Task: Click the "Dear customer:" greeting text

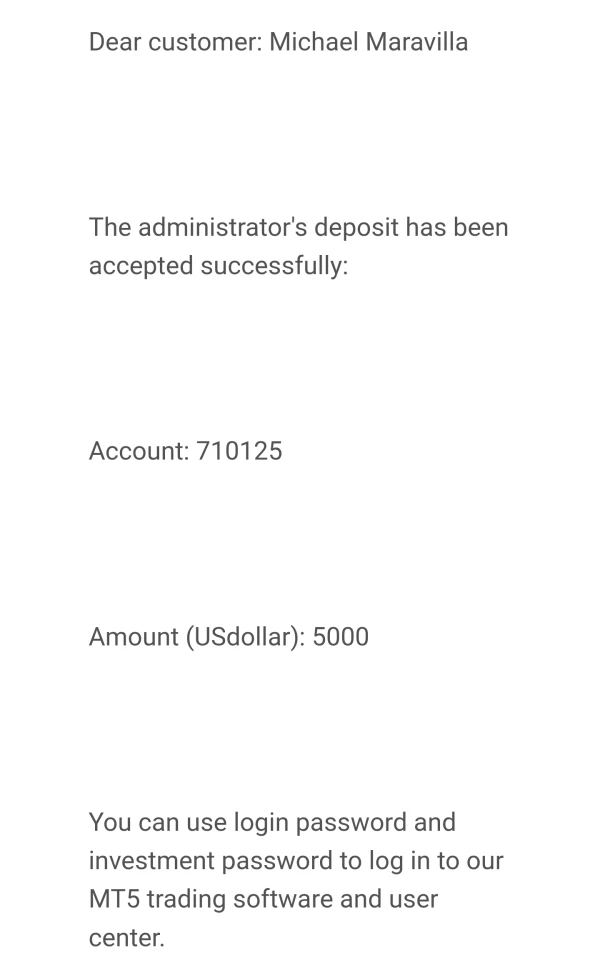Action: click(175, 42)
